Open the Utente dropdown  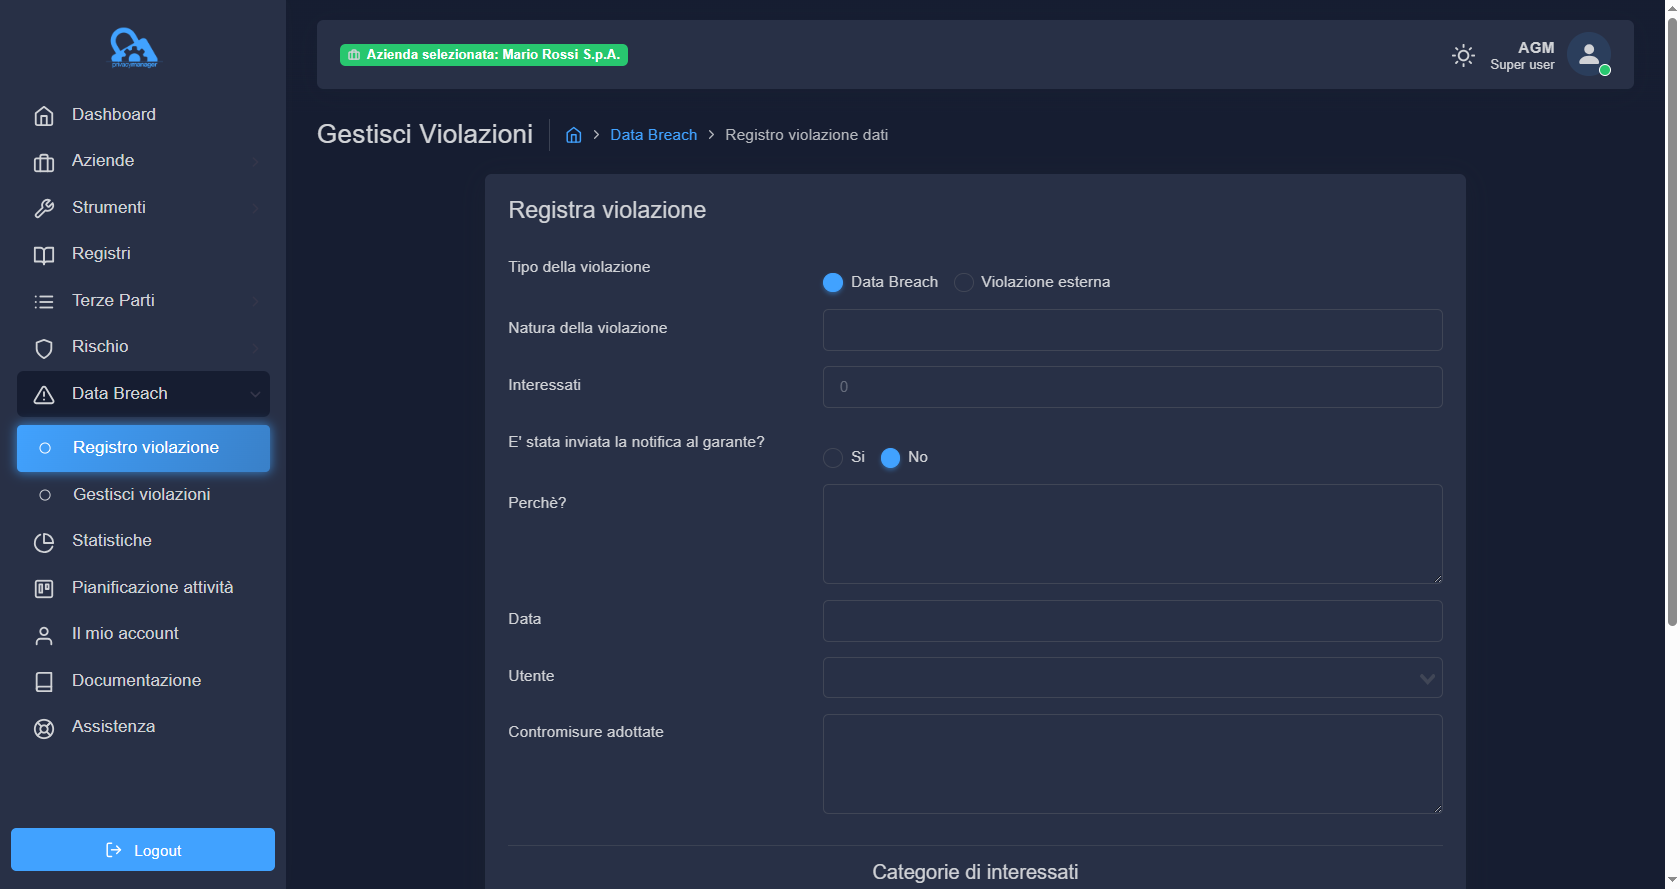pyautogui.click(x=1132, y=678)
